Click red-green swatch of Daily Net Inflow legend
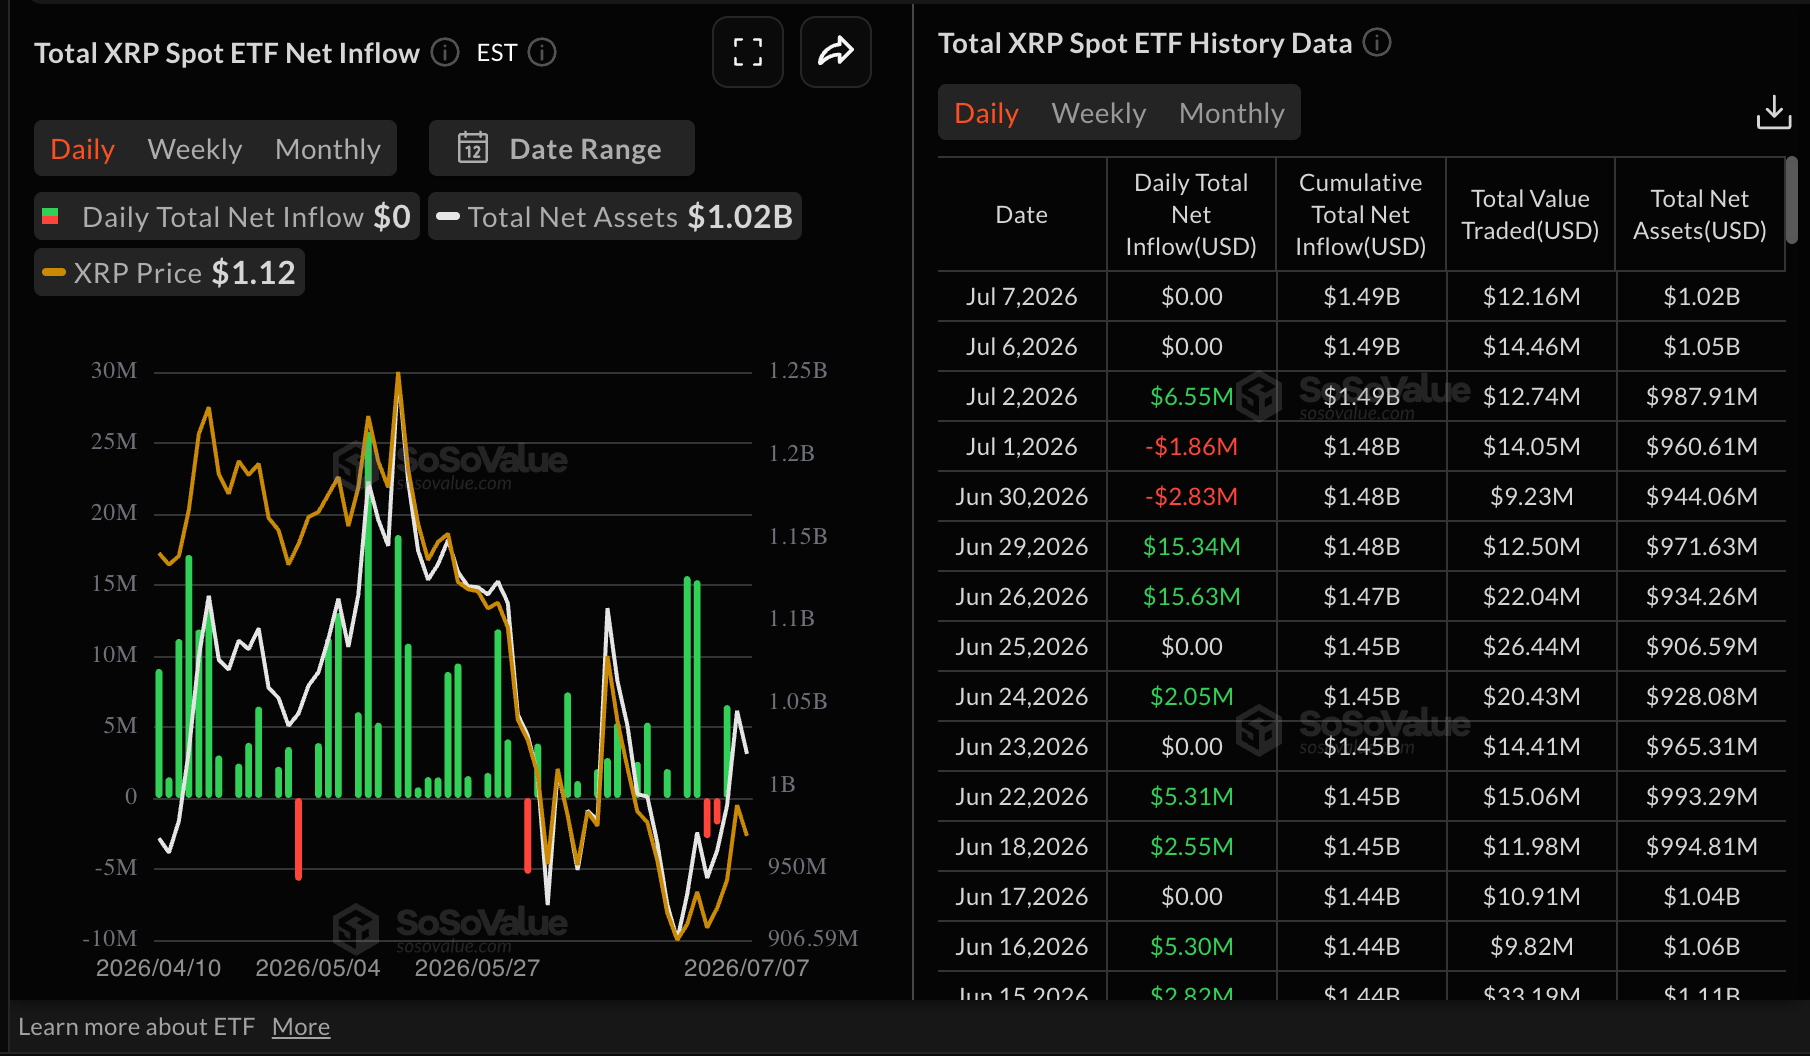The image size is (1810, 1056). [x=50, y=216]
